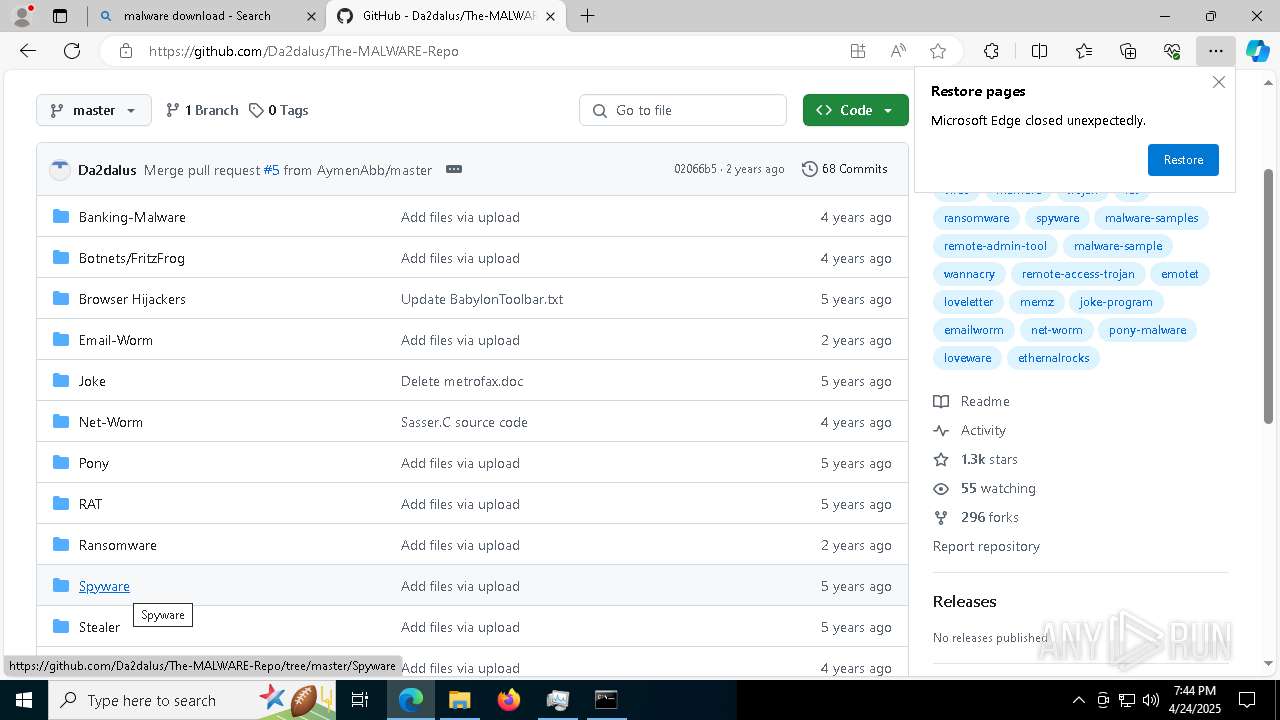This screenshot has width=1280, height=720.
Task: View the 1.3k stars link
Action: coord(975,459)
